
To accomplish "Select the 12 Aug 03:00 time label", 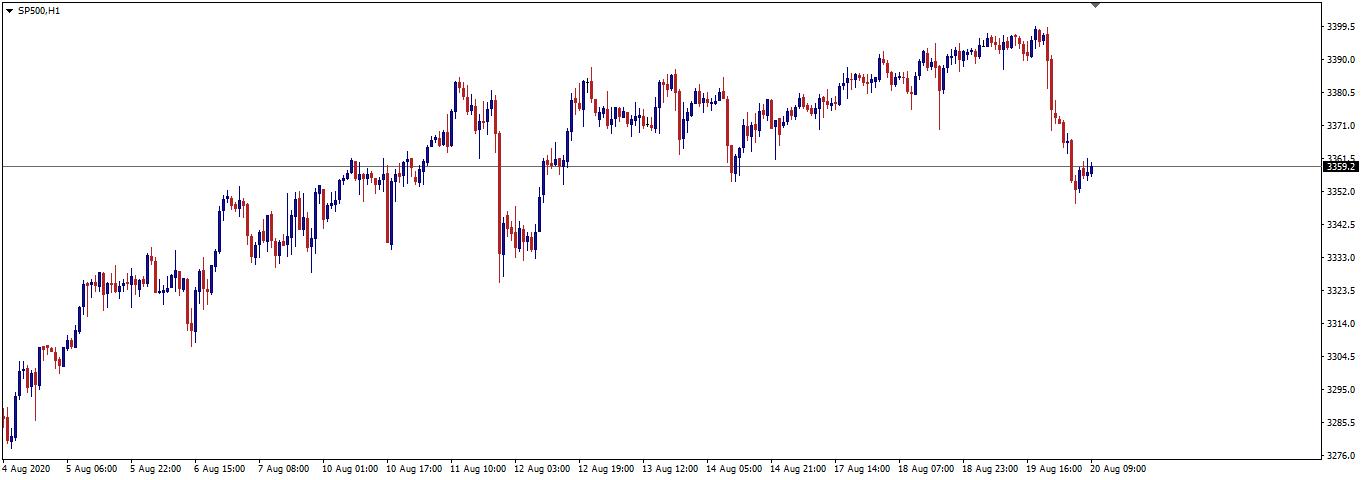I will [x=541, y=468].
